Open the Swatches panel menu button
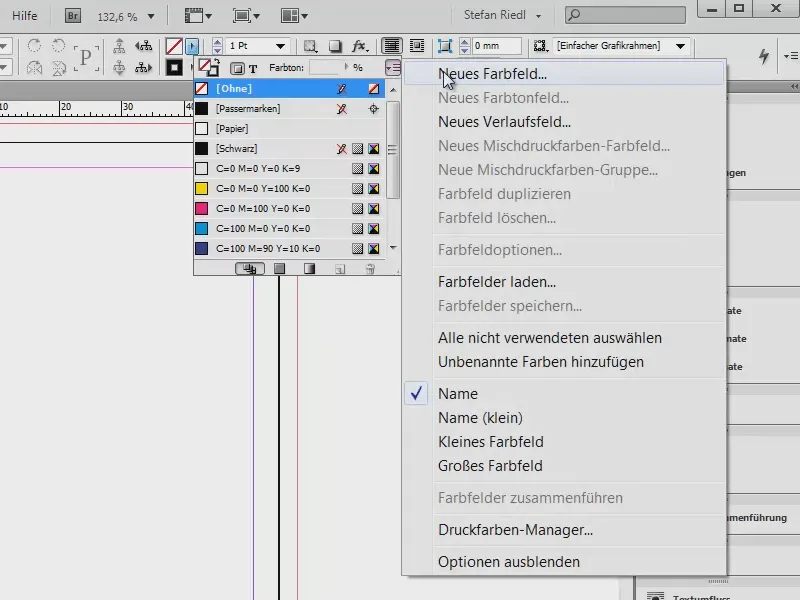Screen dimensions: 800x600 393,67
